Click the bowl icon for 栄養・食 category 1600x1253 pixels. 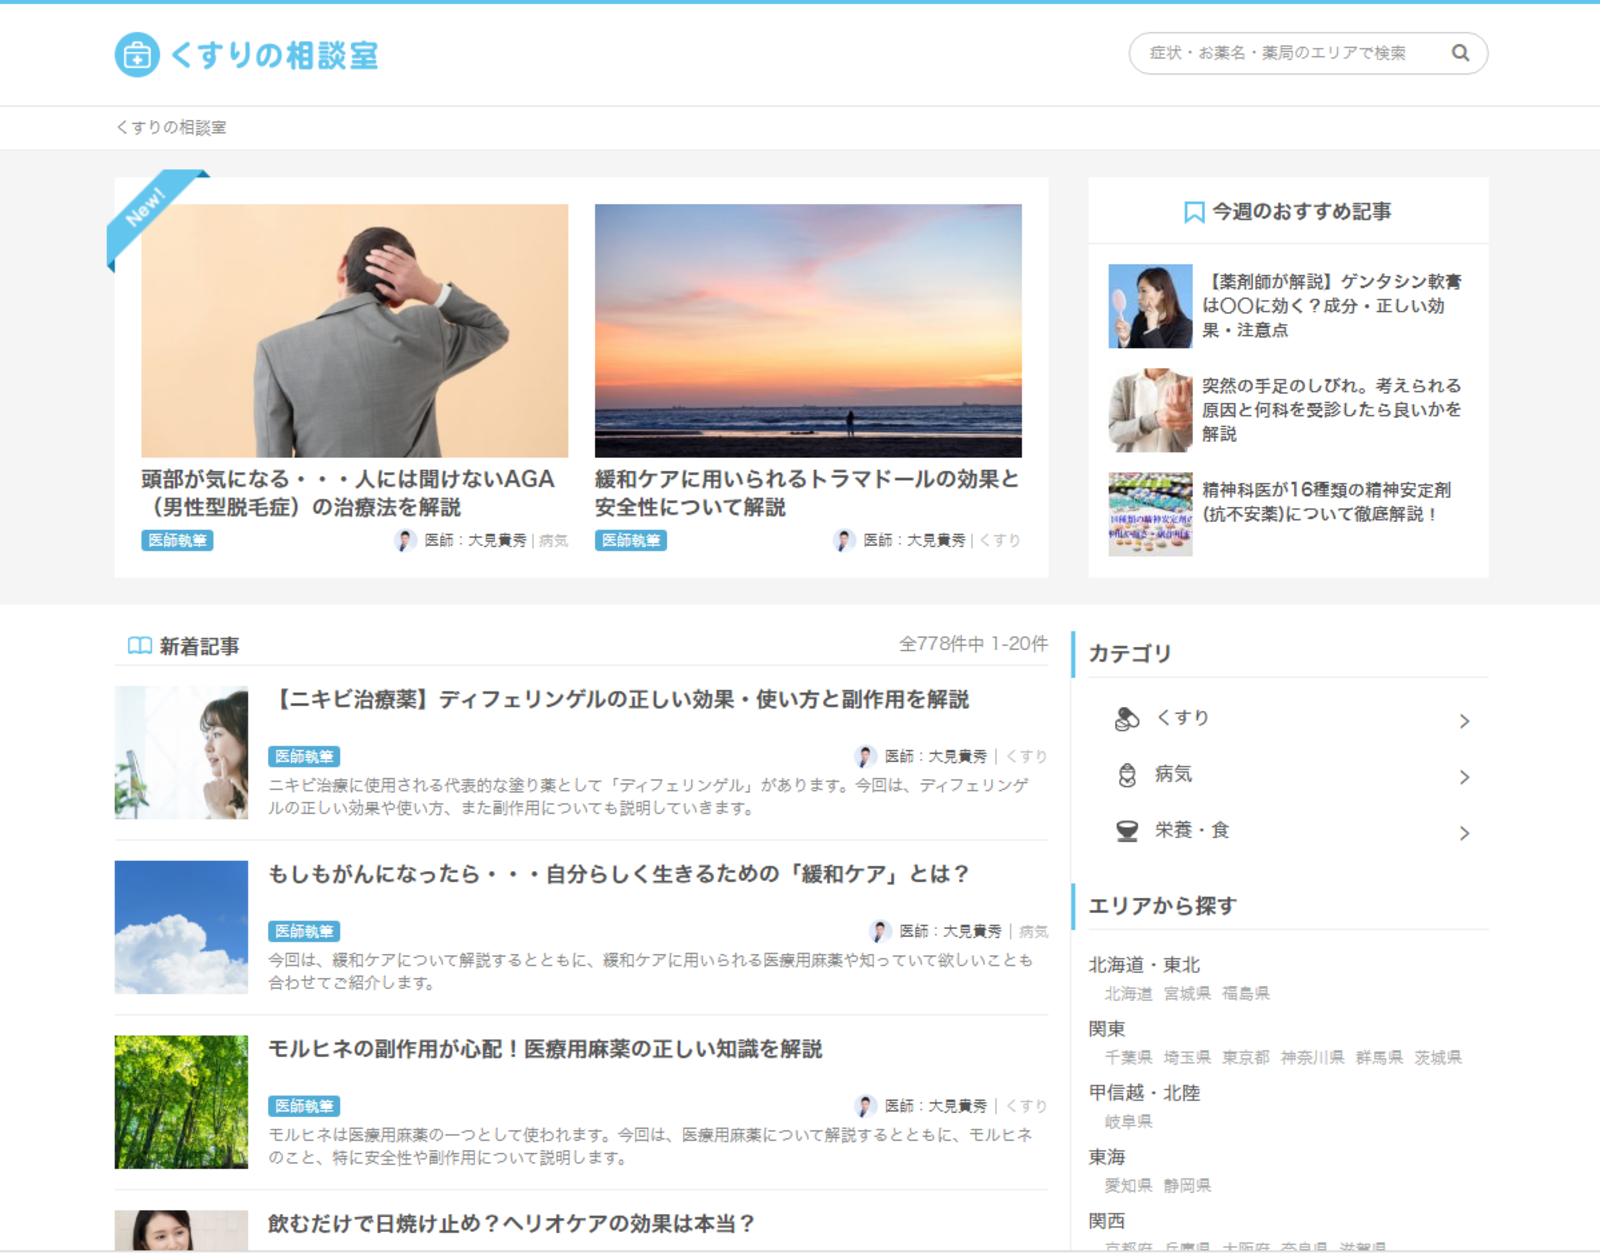tap(1127, 831)
